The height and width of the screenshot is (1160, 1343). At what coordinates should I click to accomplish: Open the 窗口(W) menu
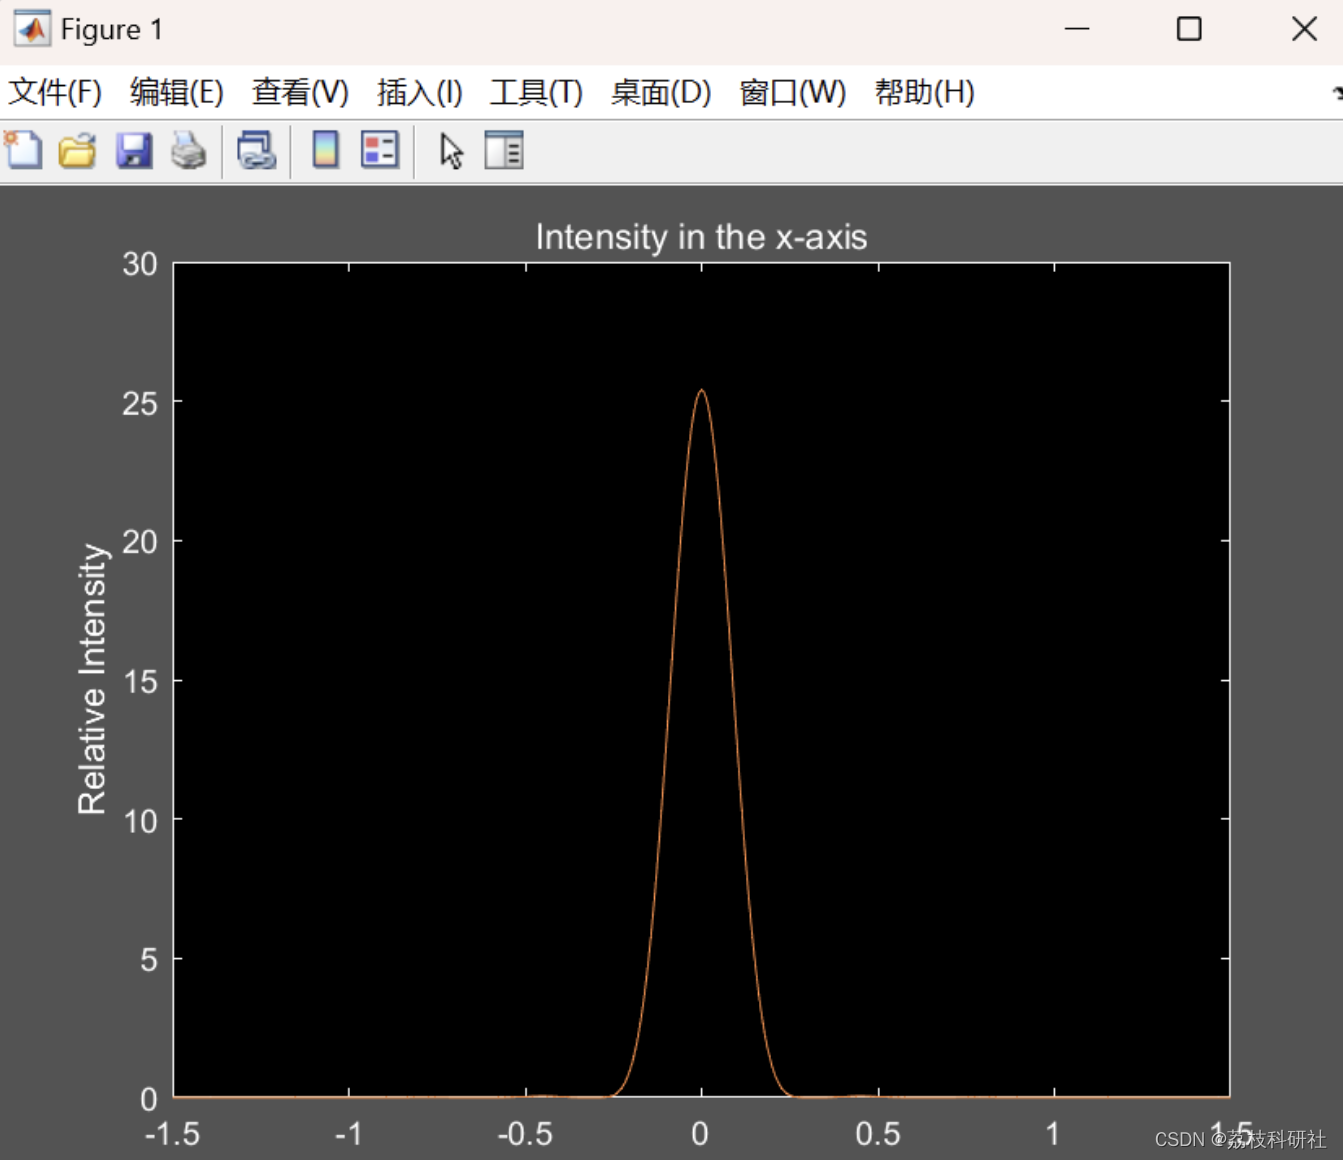[793, 92]
